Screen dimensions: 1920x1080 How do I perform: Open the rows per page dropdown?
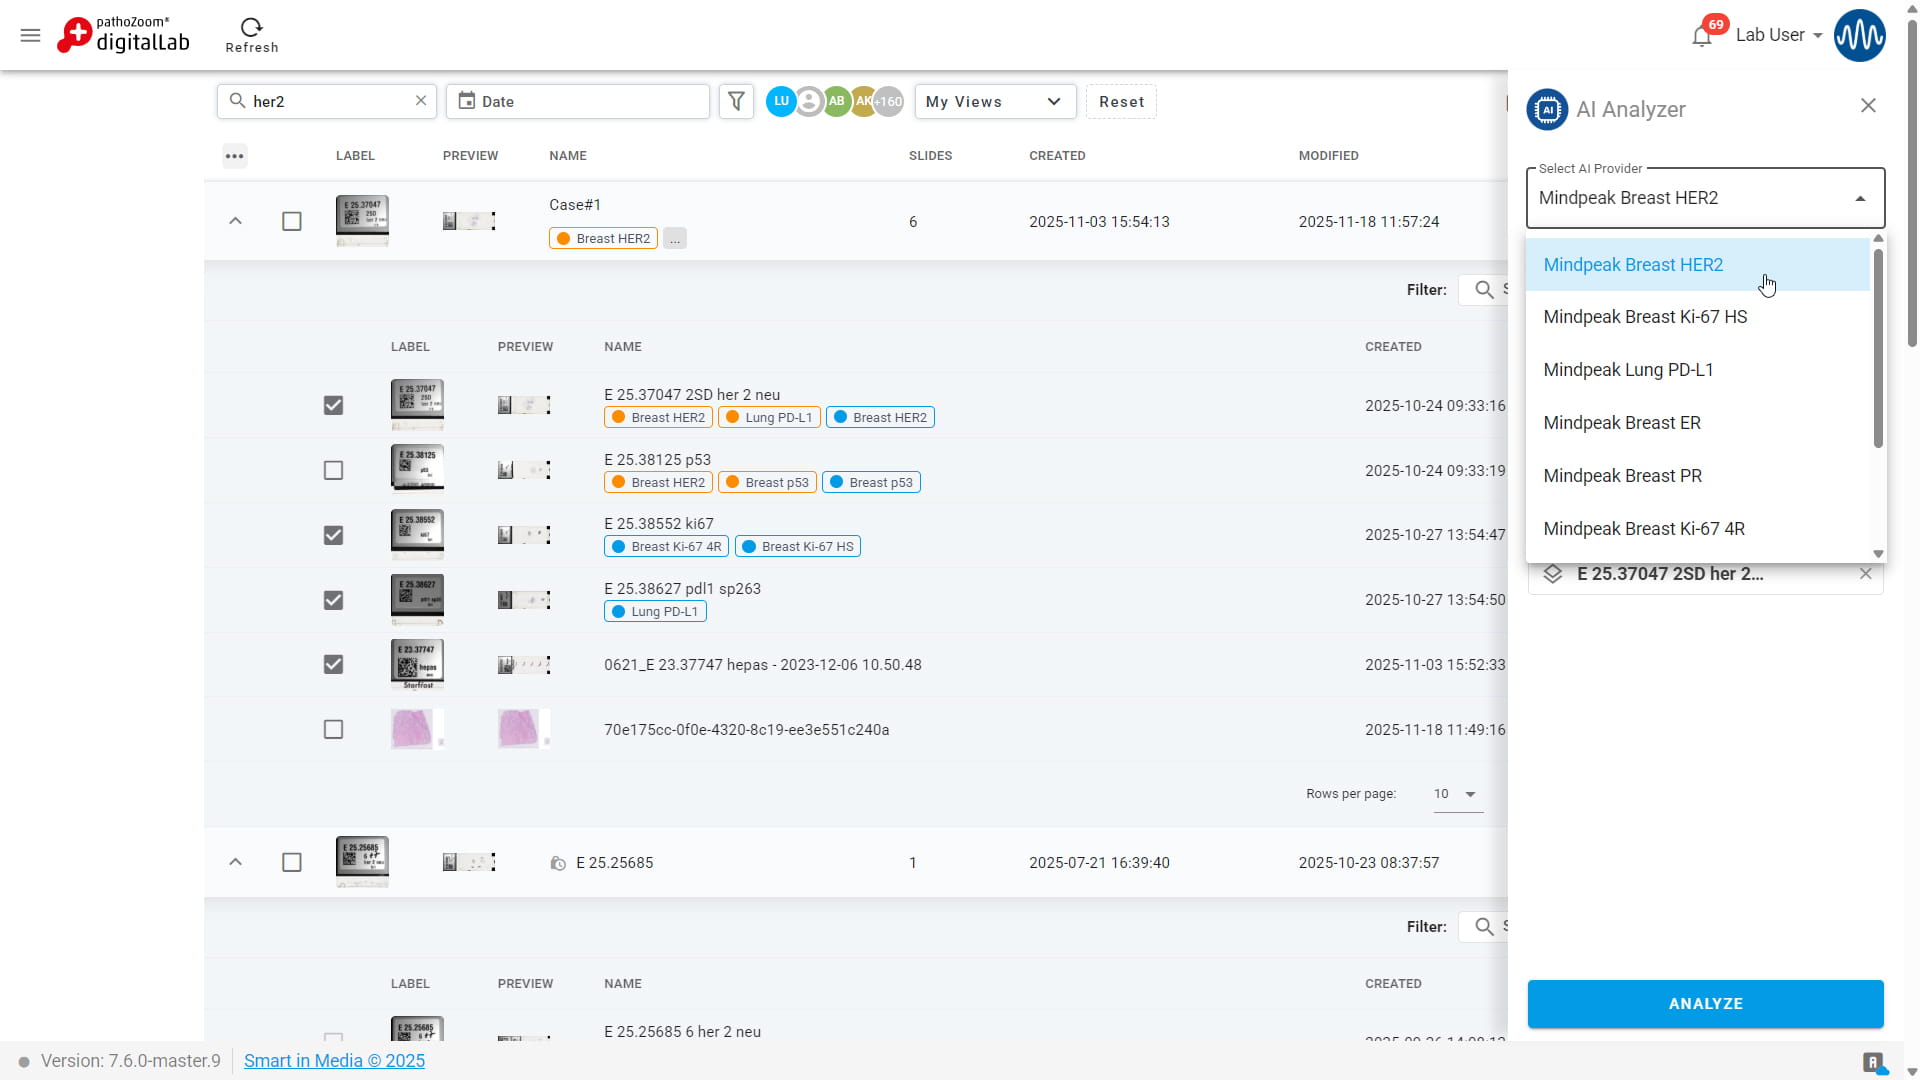[x=1457, y=794]
